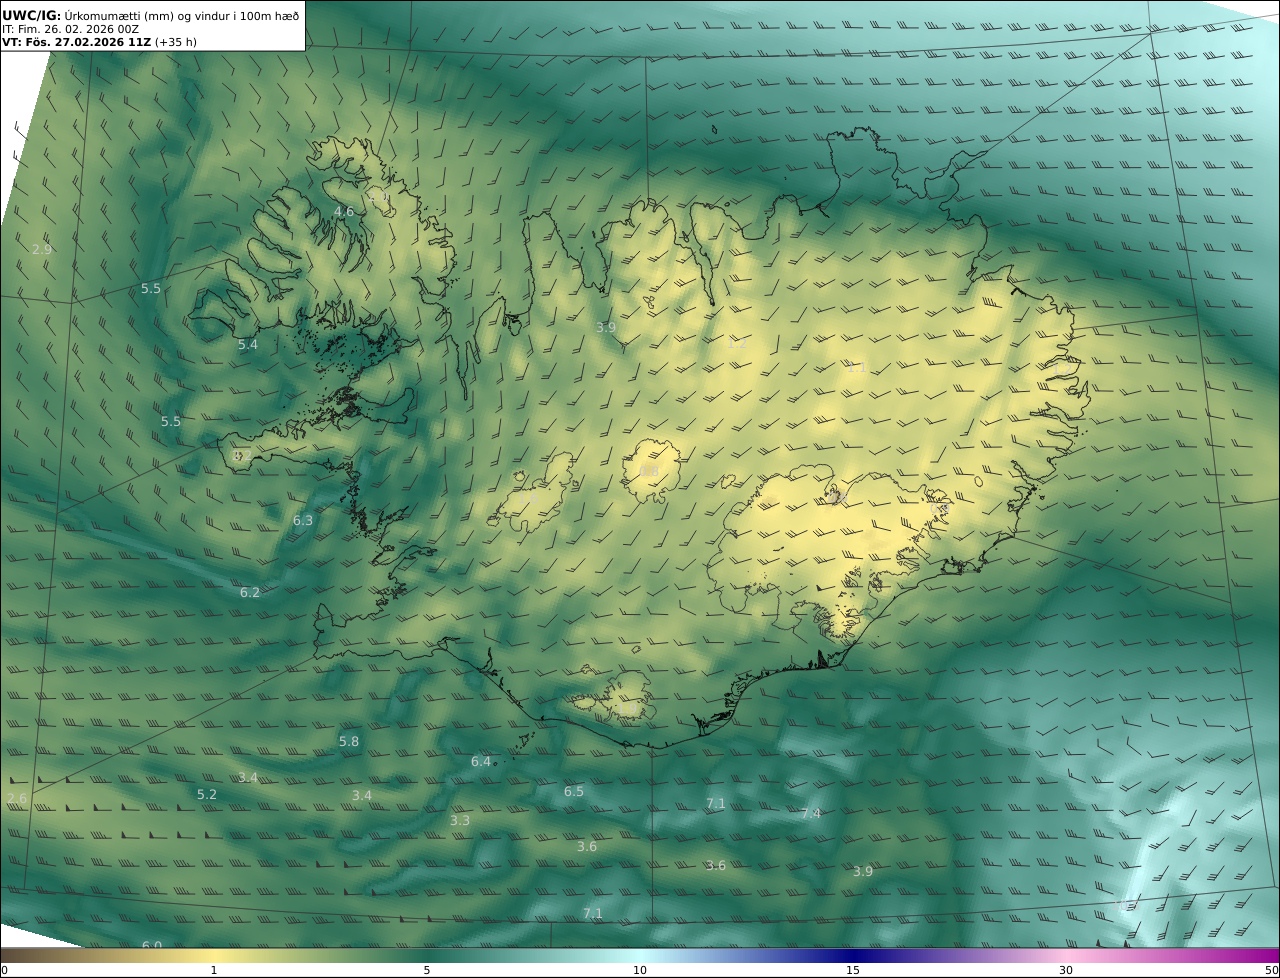Select the 5.4 precipitation label on the map
This screenshot has height=978, width=1280.
[x=248, y=345]
